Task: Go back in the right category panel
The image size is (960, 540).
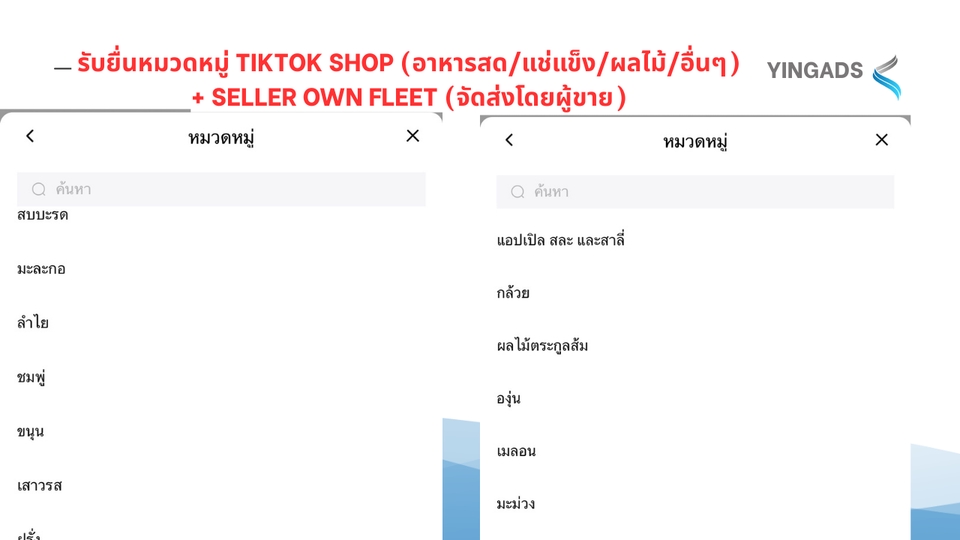Action: [x=509, y=140]
